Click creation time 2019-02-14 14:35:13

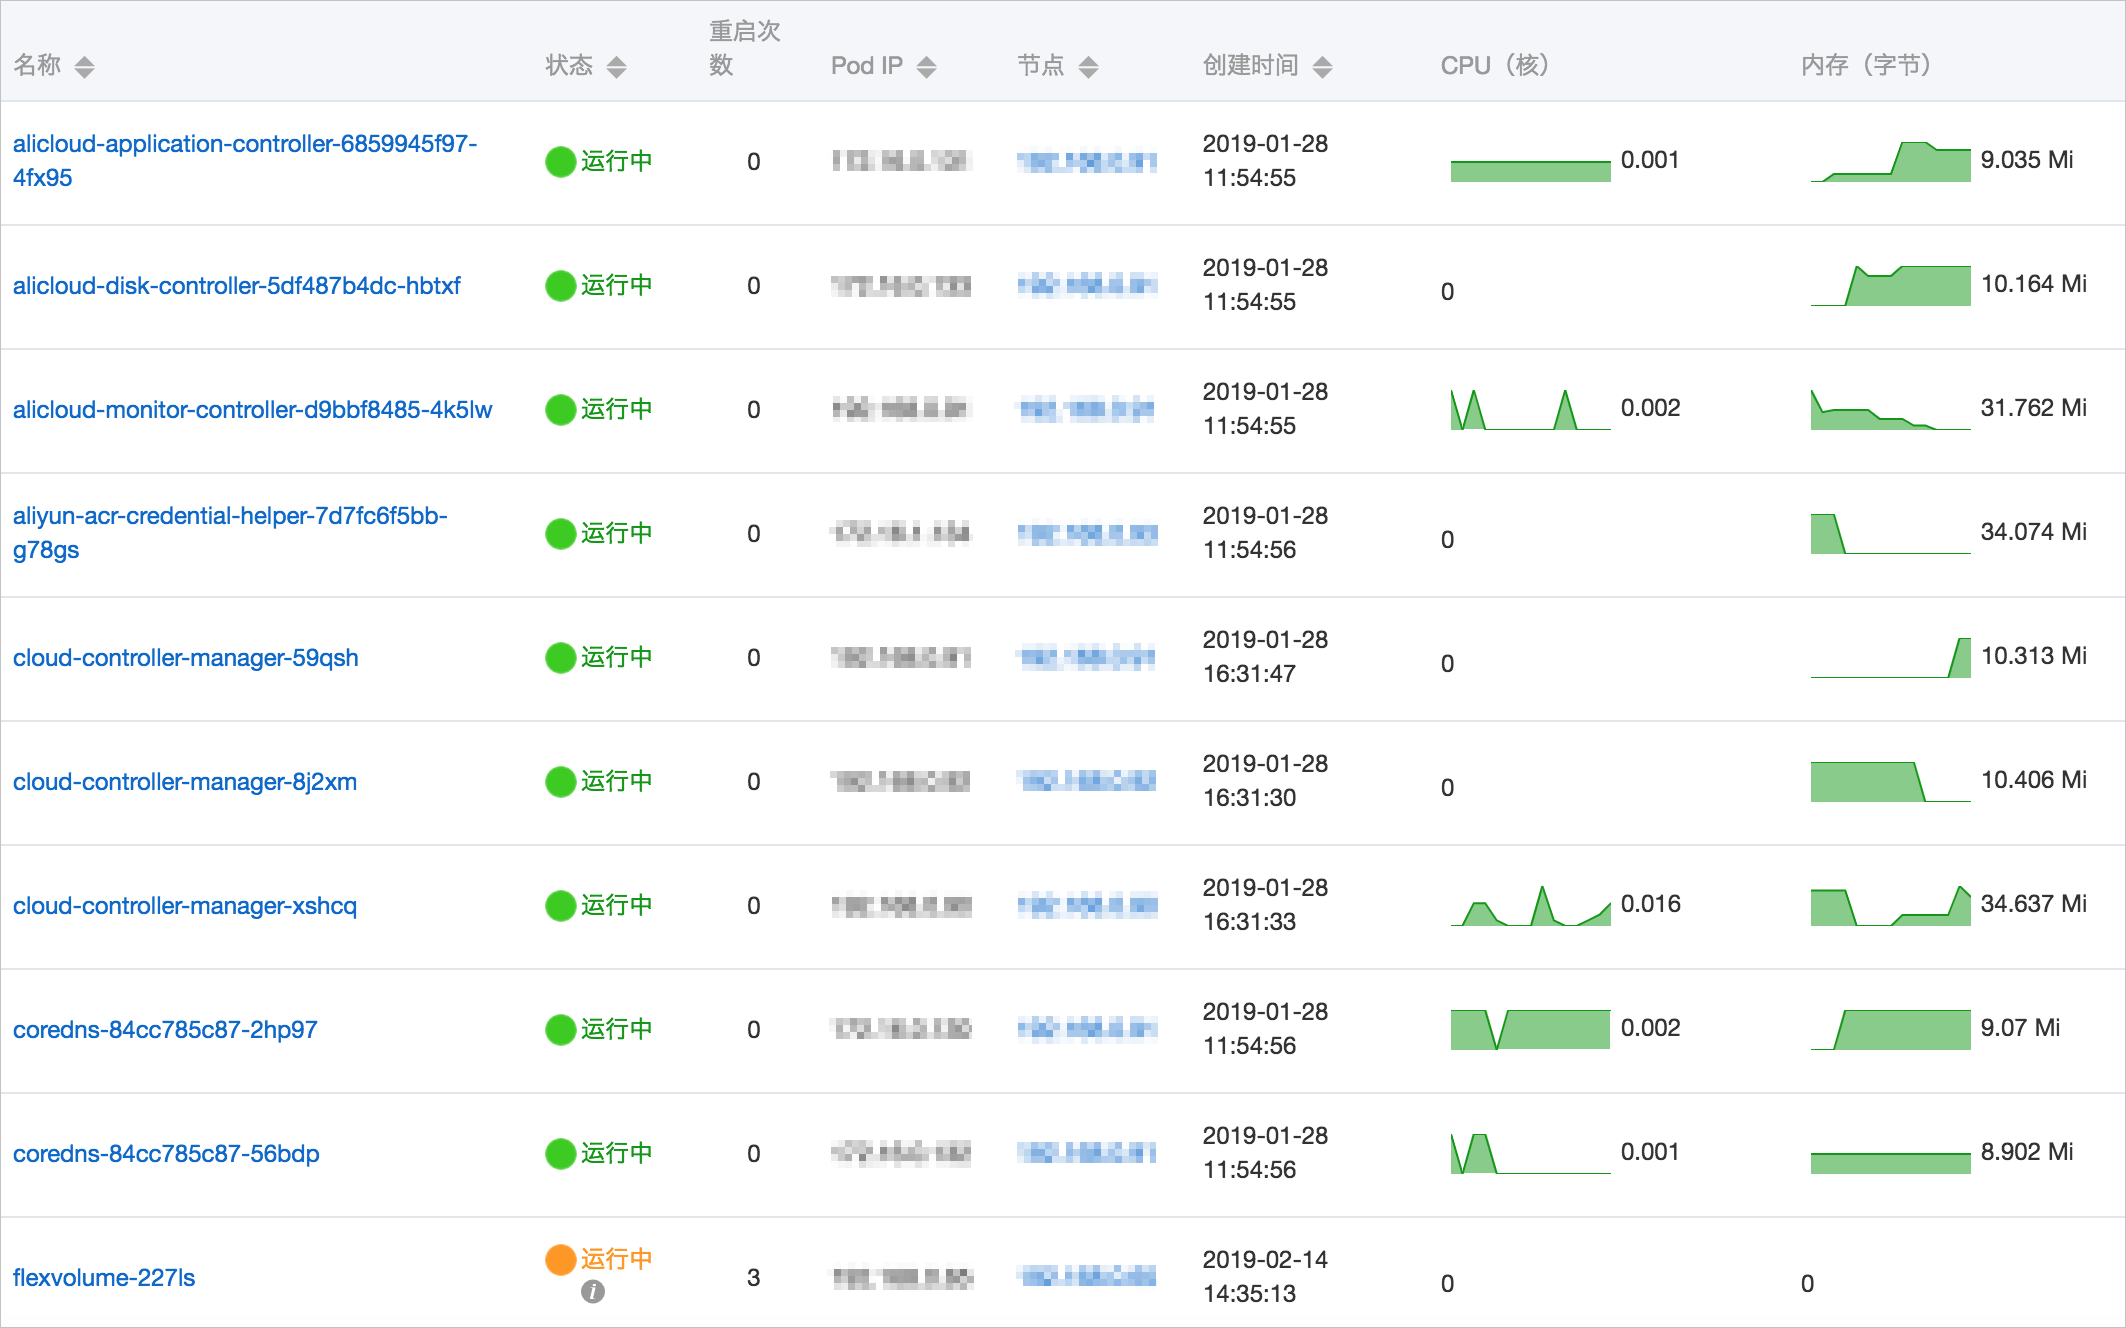(x=1265, y=1276)
